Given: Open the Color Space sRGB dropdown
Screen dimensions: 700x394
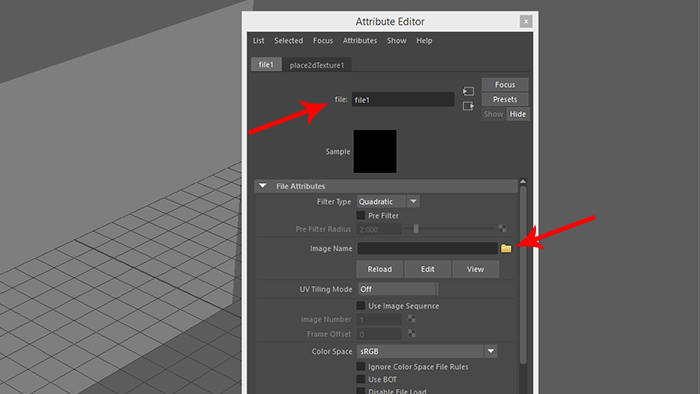Looking at the screenshot, I should click(x=427, y=351).
